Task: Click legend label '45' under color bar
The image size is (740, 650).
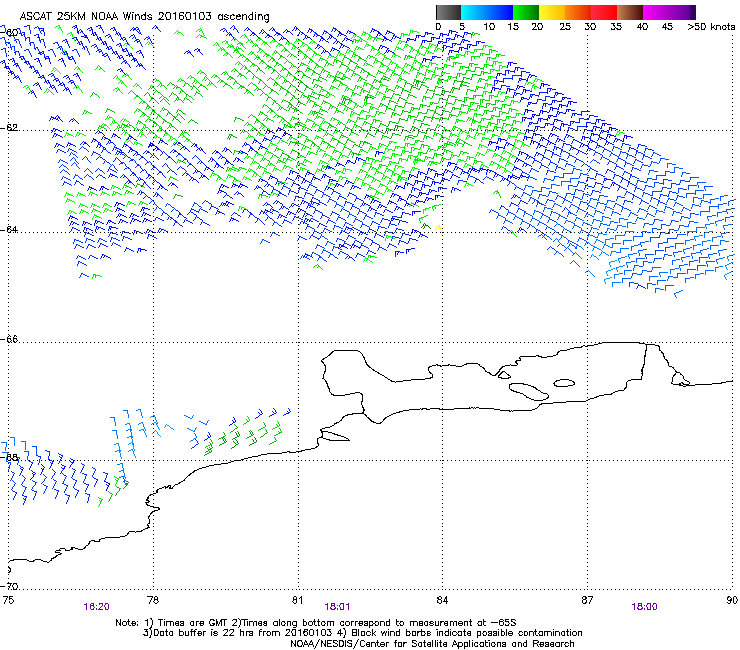Action: pos(667,27)
